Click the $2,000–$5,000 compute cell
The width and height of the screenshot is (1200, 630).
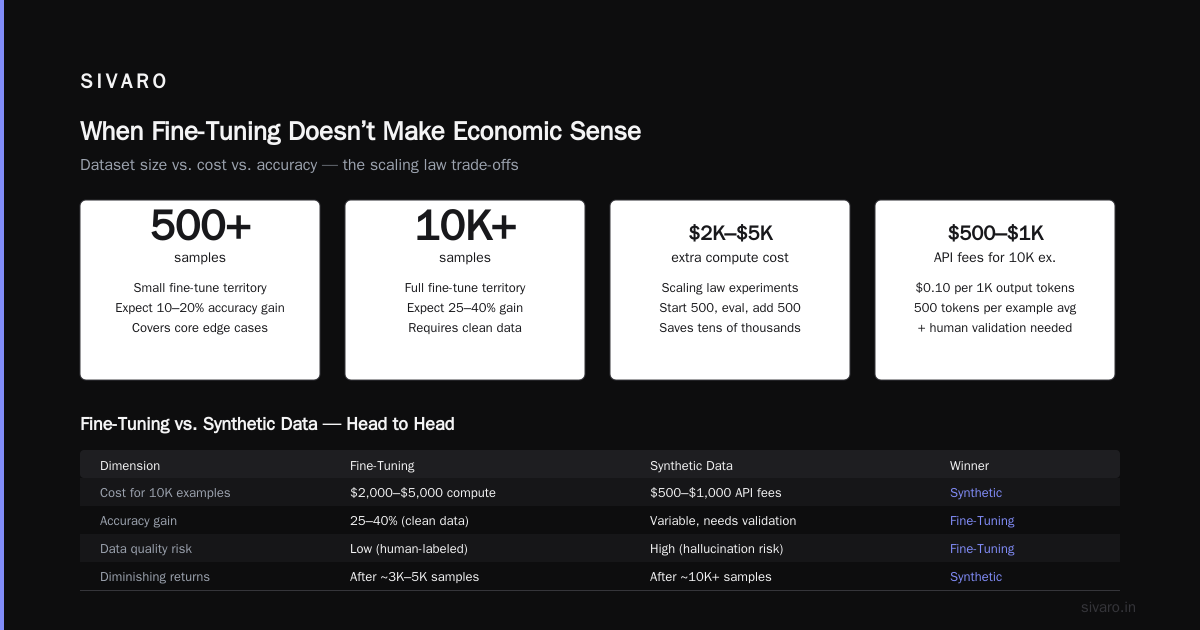click(423, 493)
